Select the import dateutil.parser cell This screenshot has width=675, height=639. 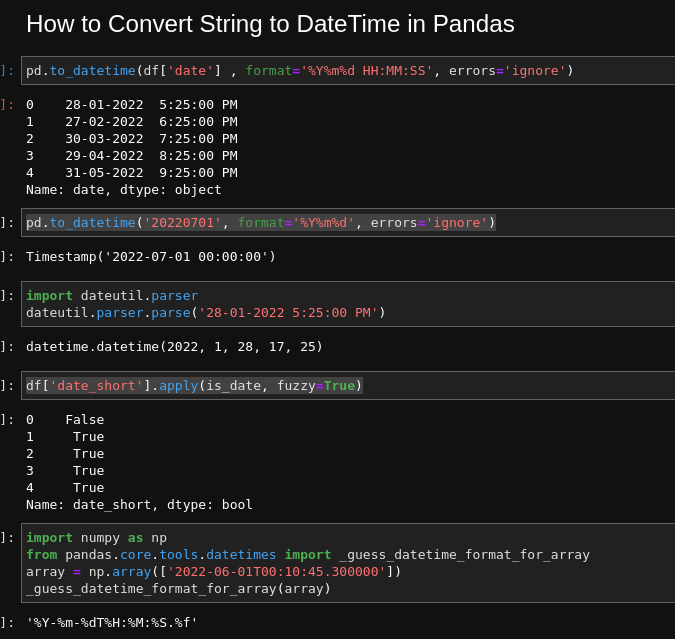(x=348, y=304)
